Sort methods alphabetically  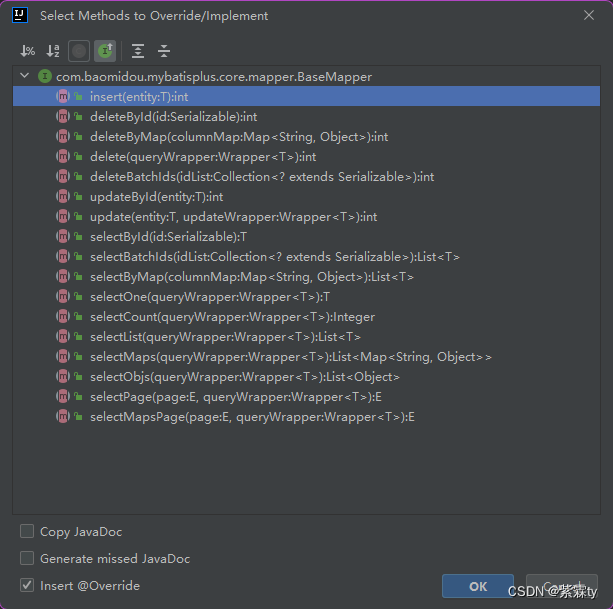(x=53, y=51)
